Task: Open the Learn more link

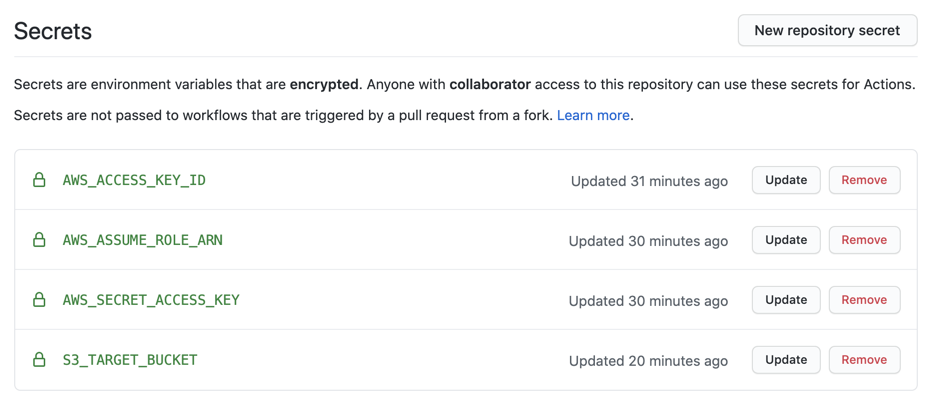Action: click(593, 116)
